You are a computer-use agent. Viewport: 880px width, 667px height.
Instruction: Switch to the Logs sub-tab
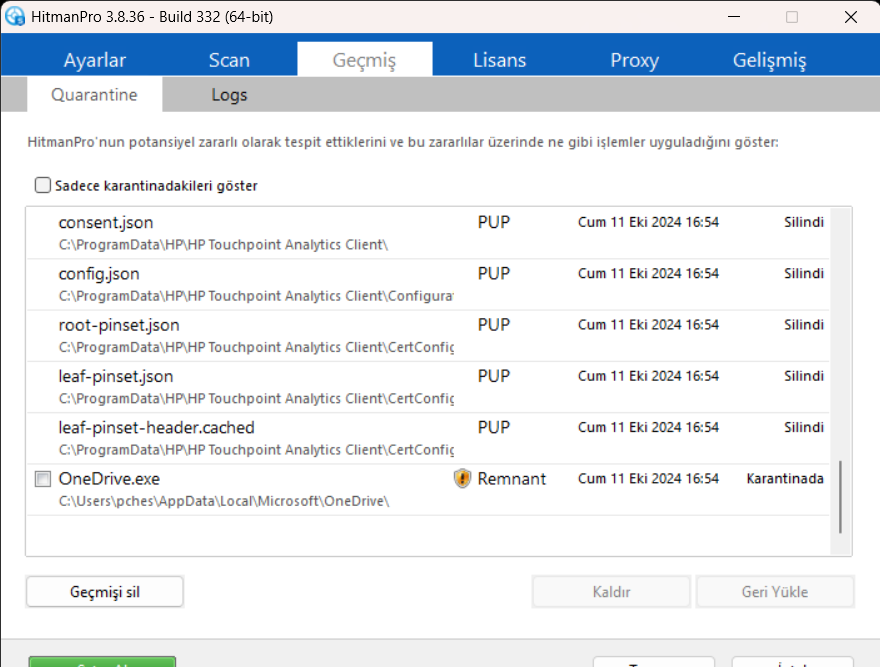[x=229, y=94]
